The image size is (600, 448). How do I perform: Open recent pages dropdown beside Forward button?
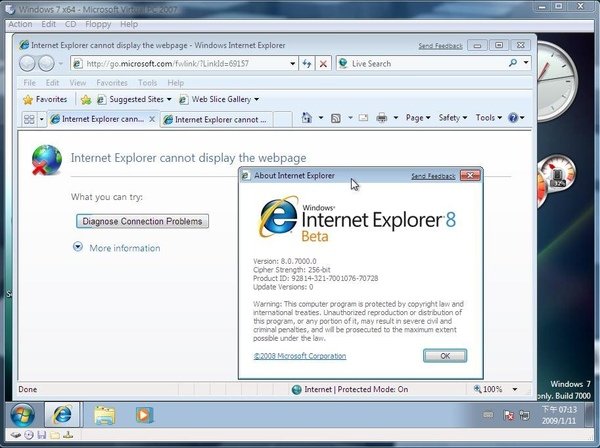pyautogui.click(x=60, y=64)
